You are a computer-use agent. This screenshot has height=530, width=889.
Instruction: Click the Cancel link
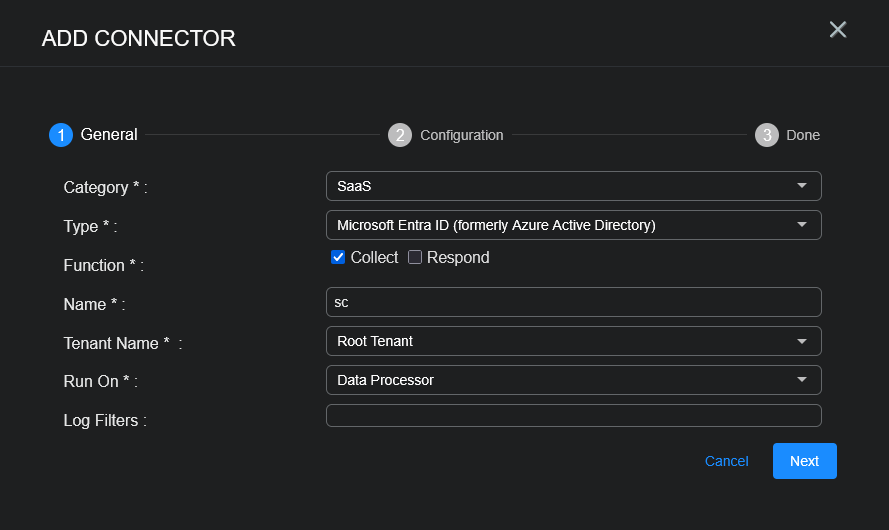(x=726, y=461)
